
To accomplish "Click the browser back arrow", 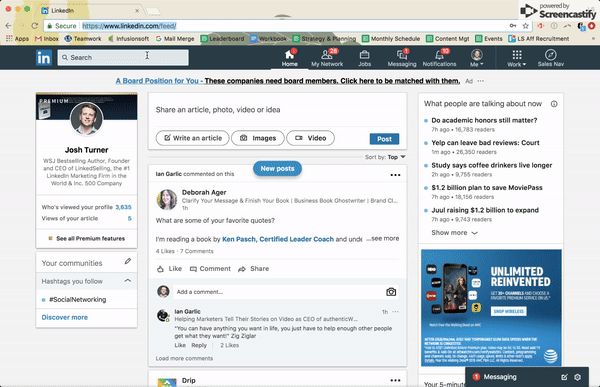I will [x=8, y=26].
